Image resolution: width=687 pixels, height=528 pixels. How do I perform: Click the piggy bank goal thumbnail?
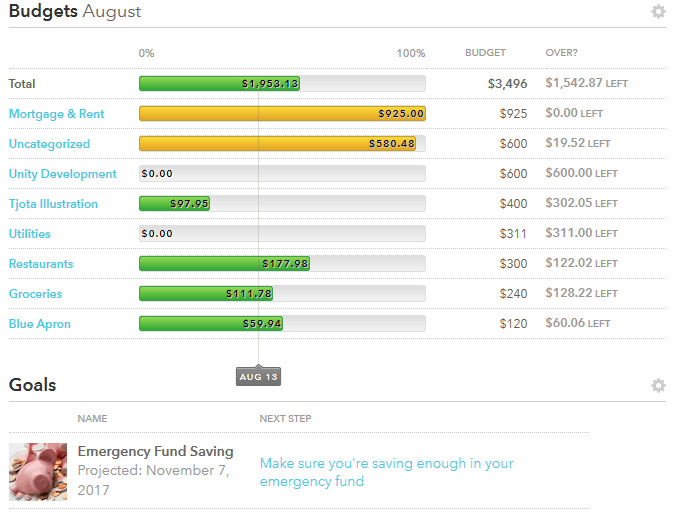(38, 471)
